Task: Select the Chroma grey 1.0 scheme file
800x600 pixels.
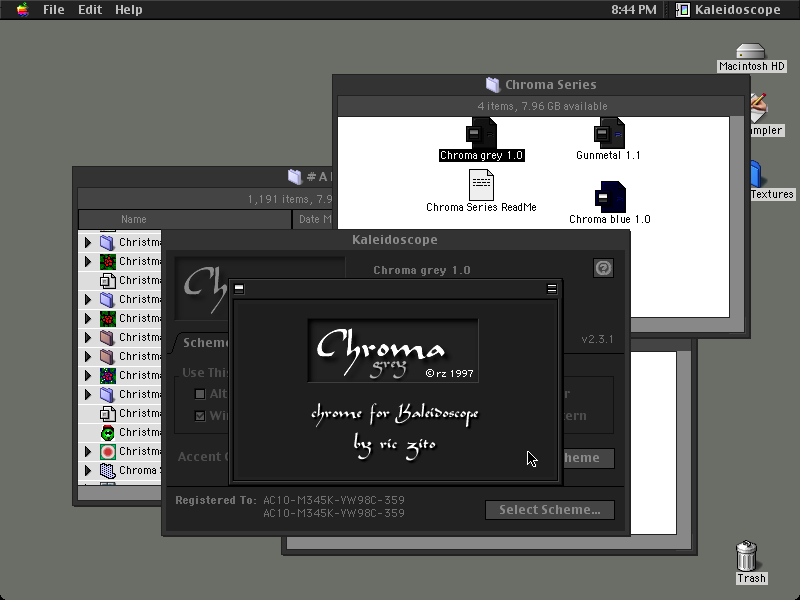Action: point(481,132)
